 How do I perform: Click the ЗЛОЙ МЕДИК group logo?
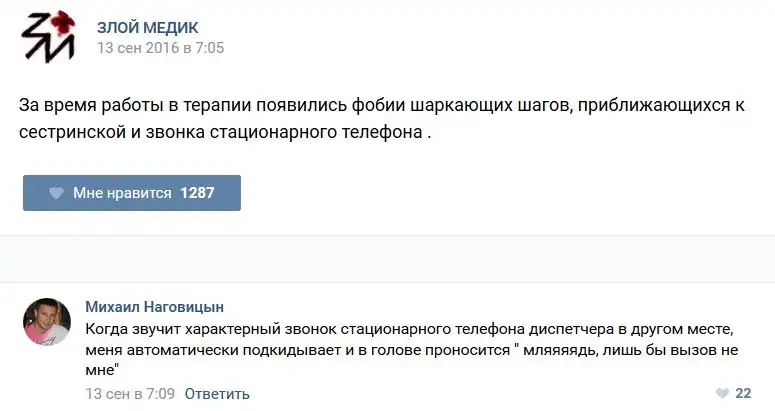[46, 38]
